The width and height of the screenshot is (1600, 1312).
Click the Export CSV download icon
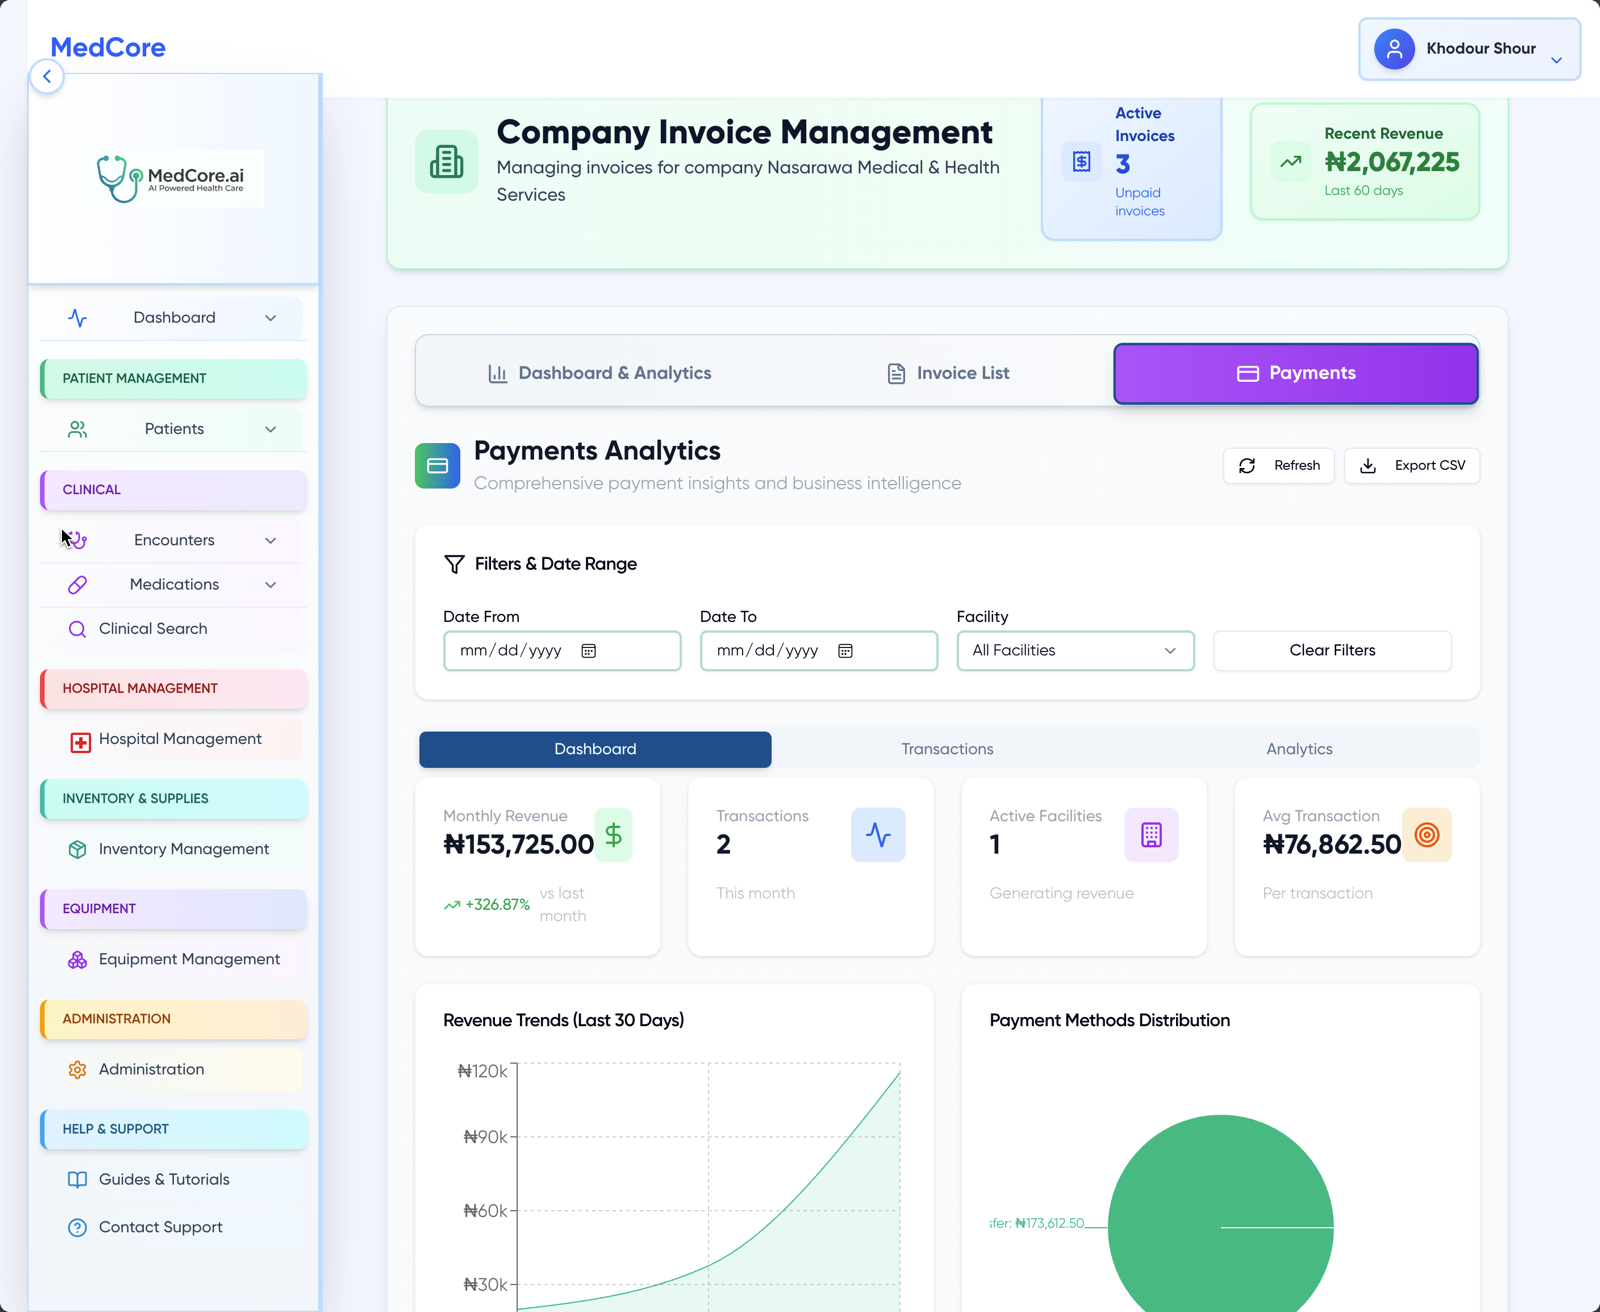click(x=1367, y=465)
